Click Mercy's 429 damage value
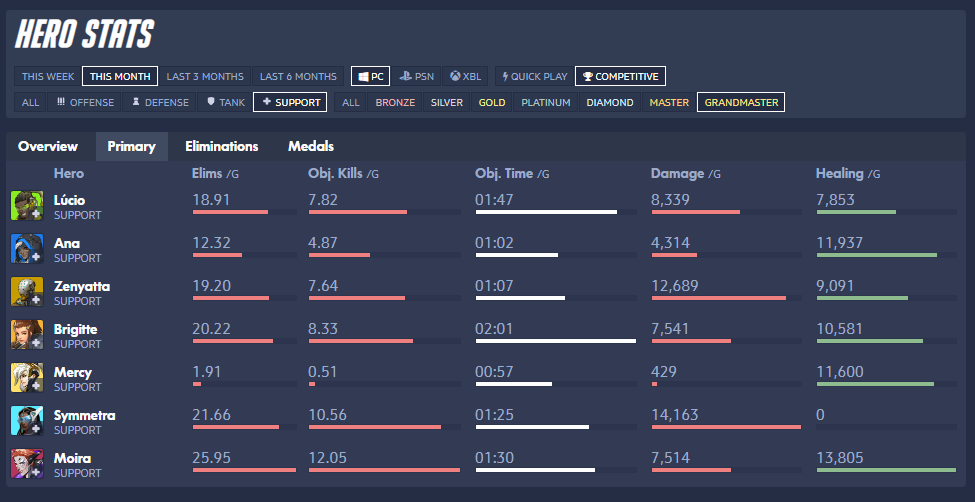 tap(663, 372)
